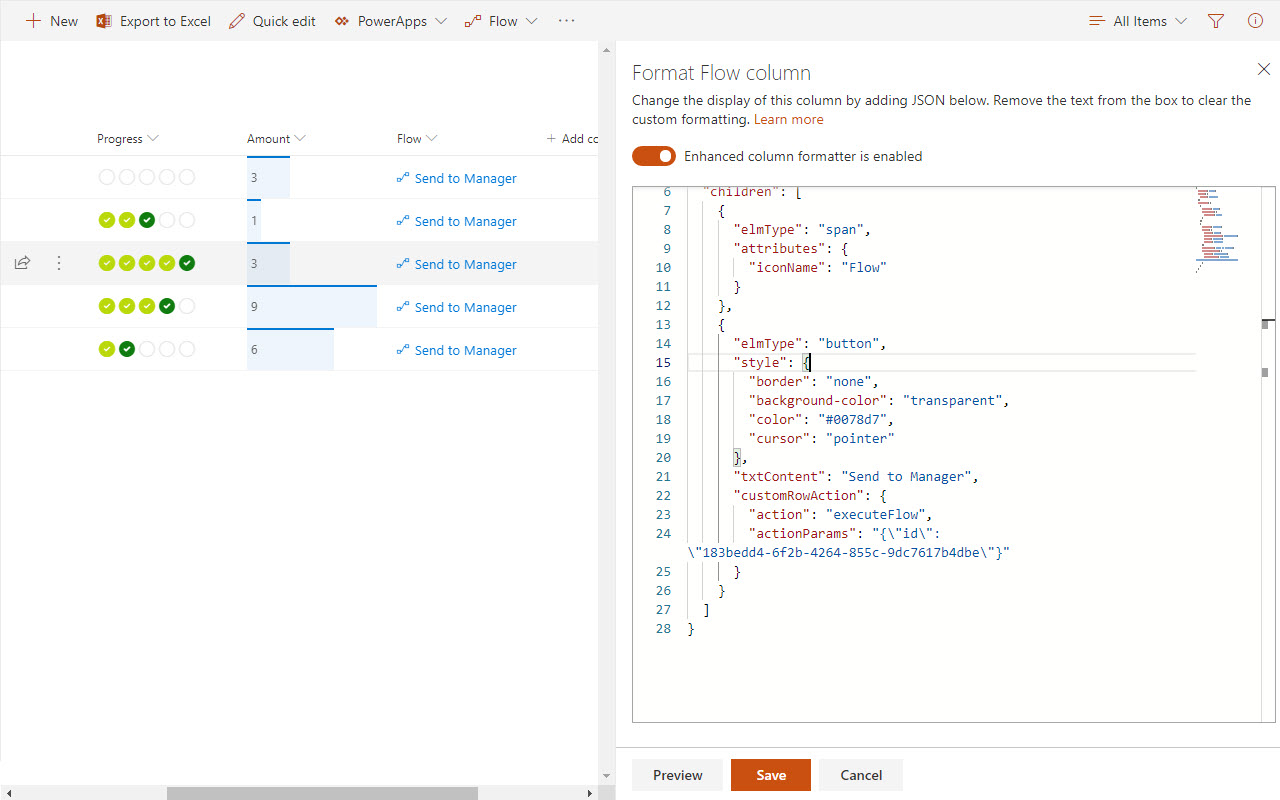Click the list scroll-left arrow
Image resolution: width=1280 pixels, height=800 pixels.
(x=7, y=793)
